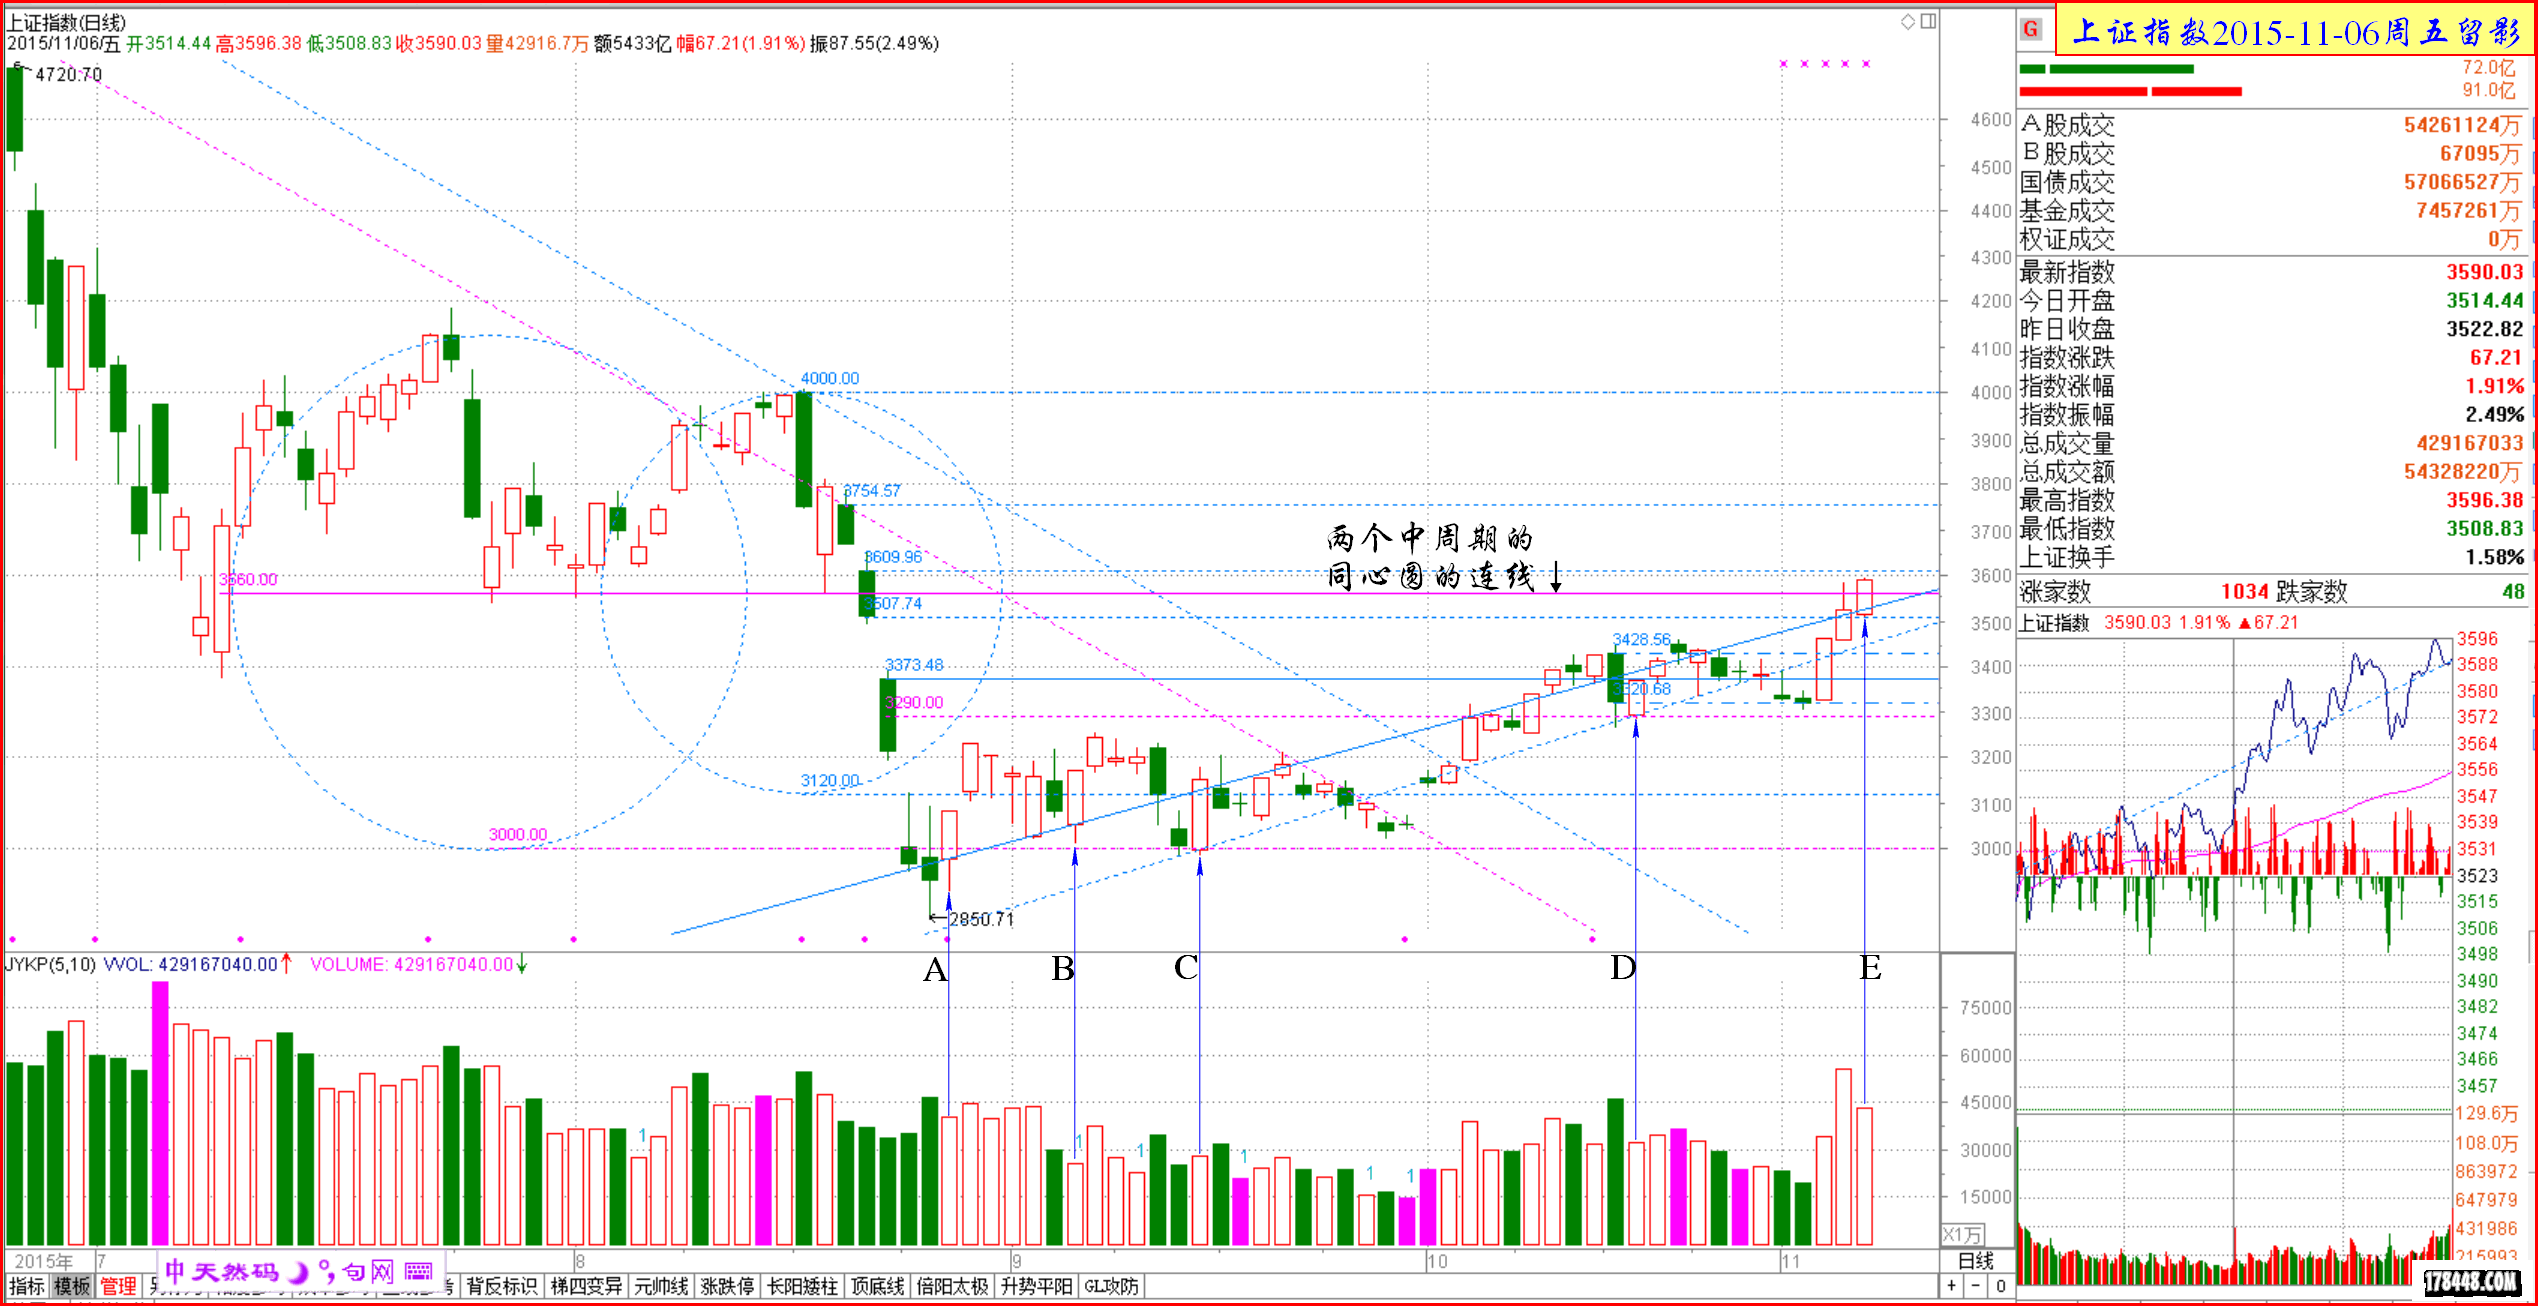The width and height of the screenshot is (2538, 1306).
Task: Click the 日线 period button
Action: (x=1976, y=1261)
